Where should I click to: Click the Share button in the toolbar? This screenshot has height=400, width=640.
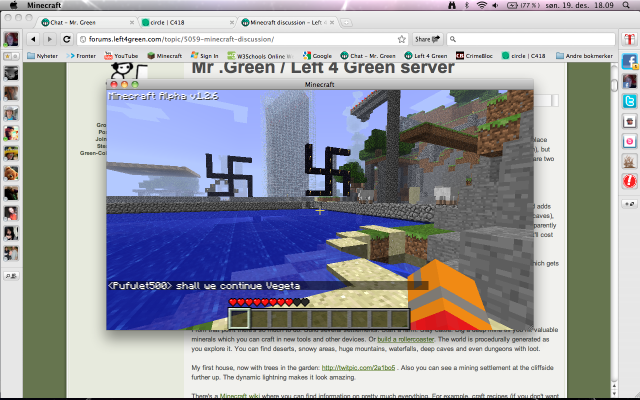pos(427,39)
